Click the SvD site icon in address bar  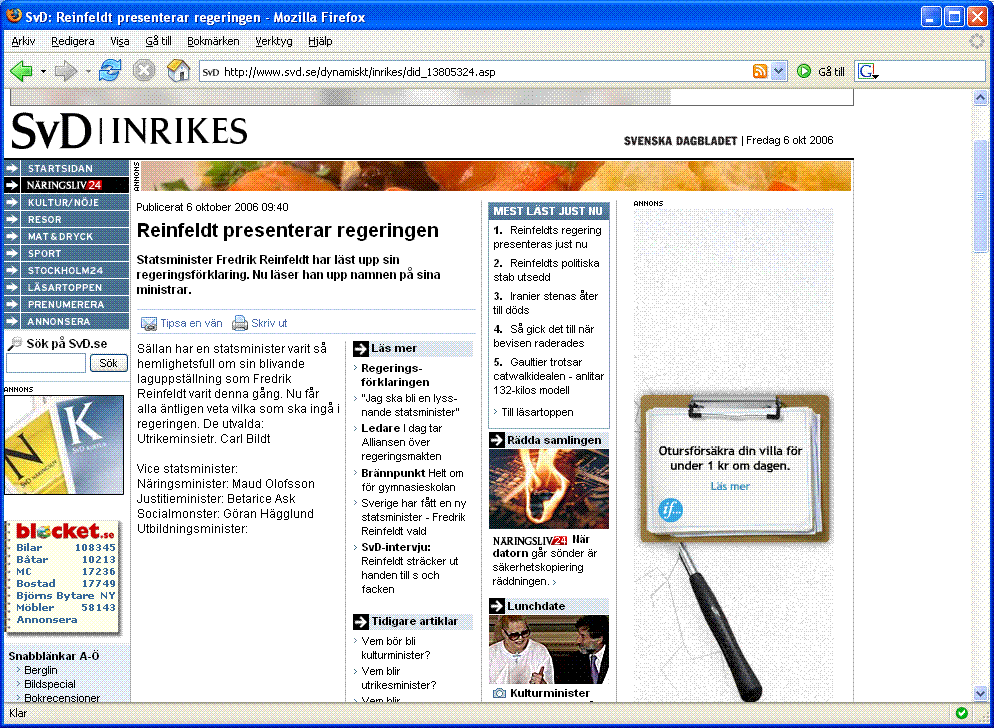[x=210, y=72]
